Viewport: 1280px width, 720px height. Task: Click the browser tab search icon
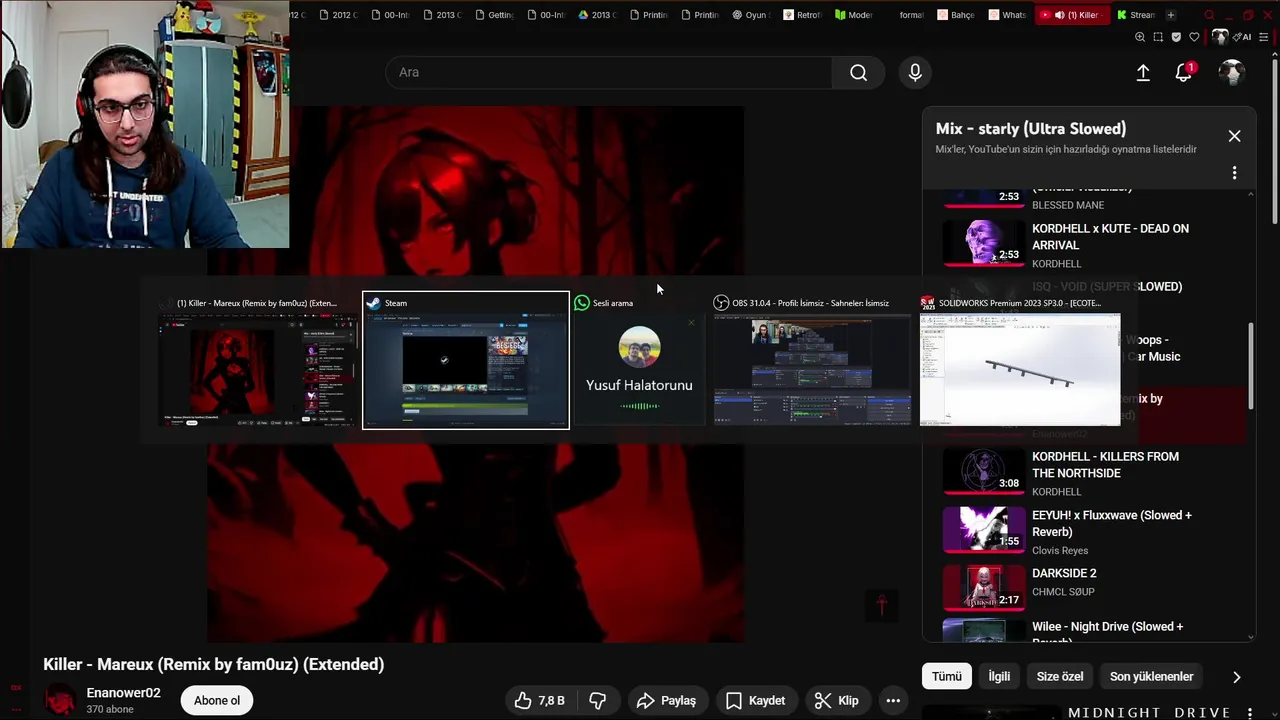coord(1209,15)
